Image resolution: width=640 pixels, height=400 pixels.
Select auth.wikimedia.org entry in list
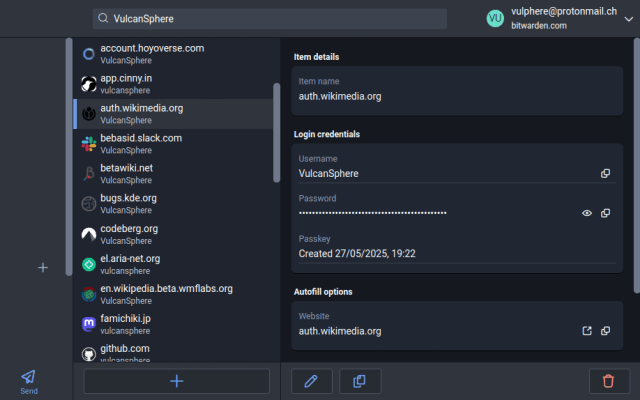[x=173, y=114]
